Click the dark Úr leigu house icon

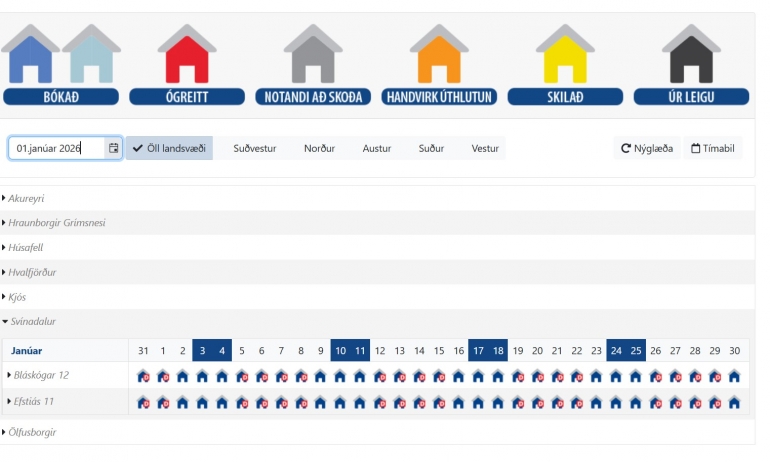point(691,57)
